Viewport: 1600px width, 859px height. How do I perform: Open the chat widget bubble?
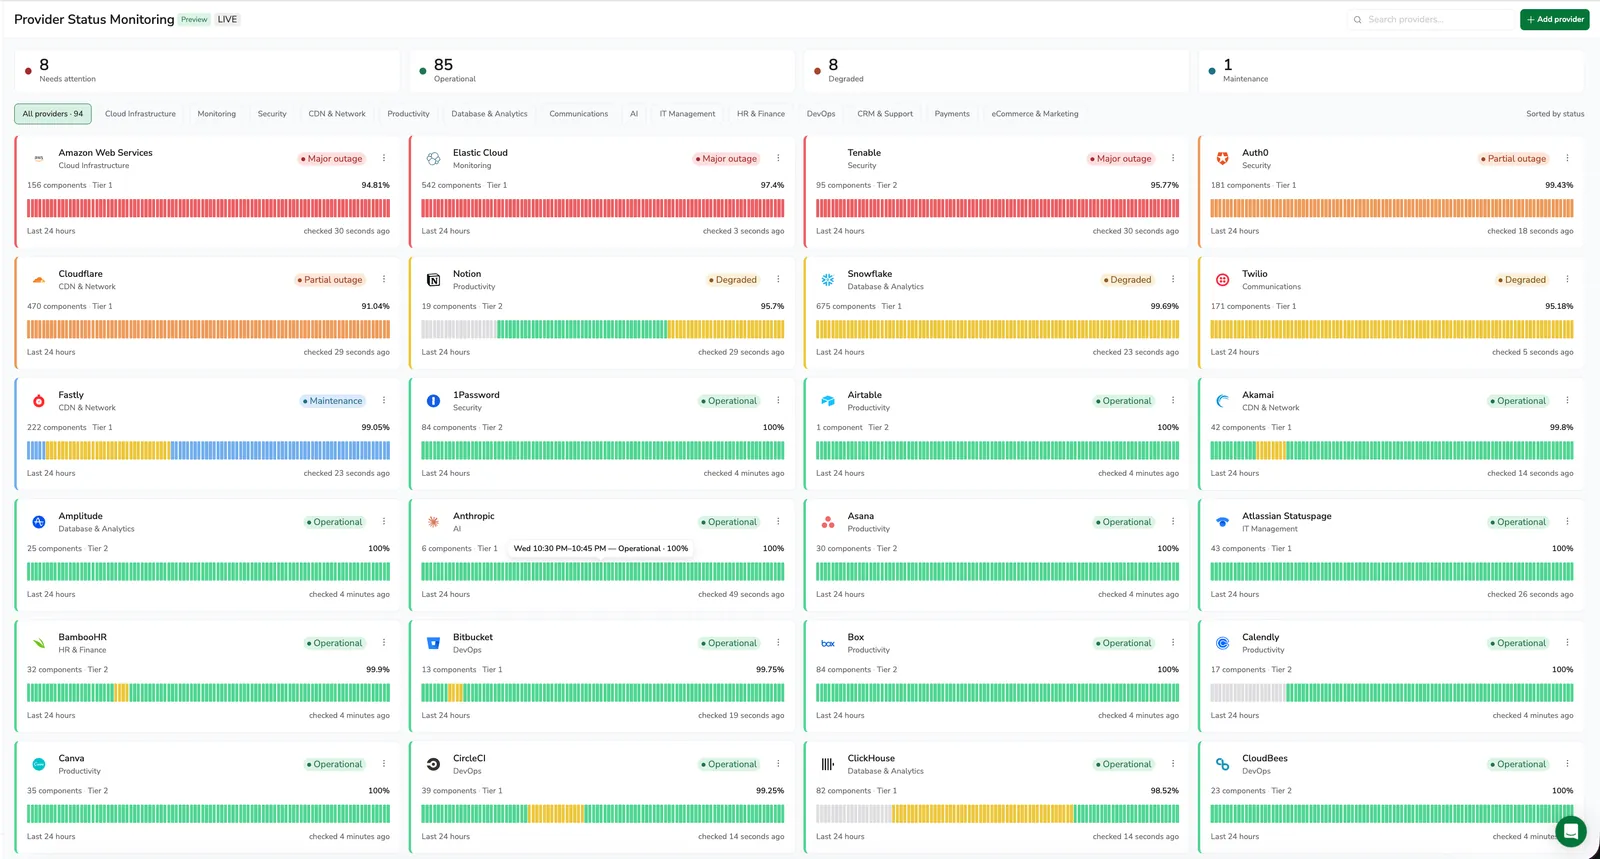1571,831
